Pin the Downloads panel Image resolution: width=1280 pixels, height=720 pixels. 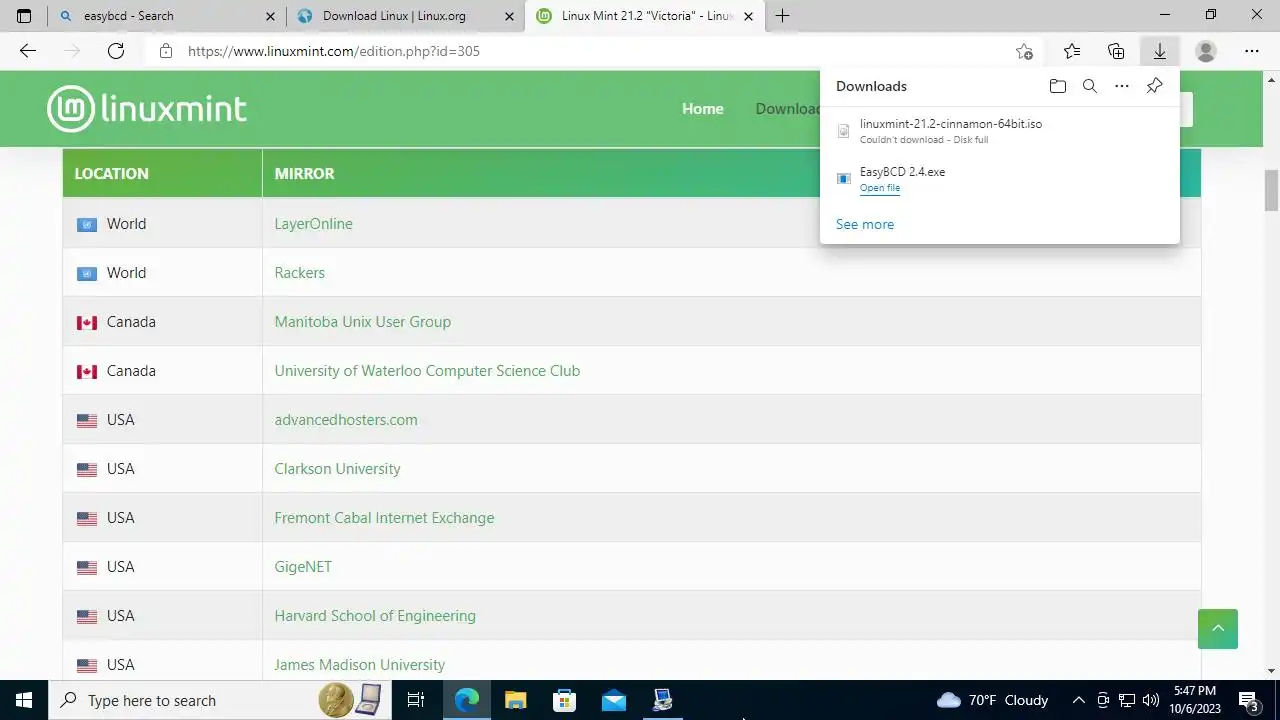point(1154,86)
